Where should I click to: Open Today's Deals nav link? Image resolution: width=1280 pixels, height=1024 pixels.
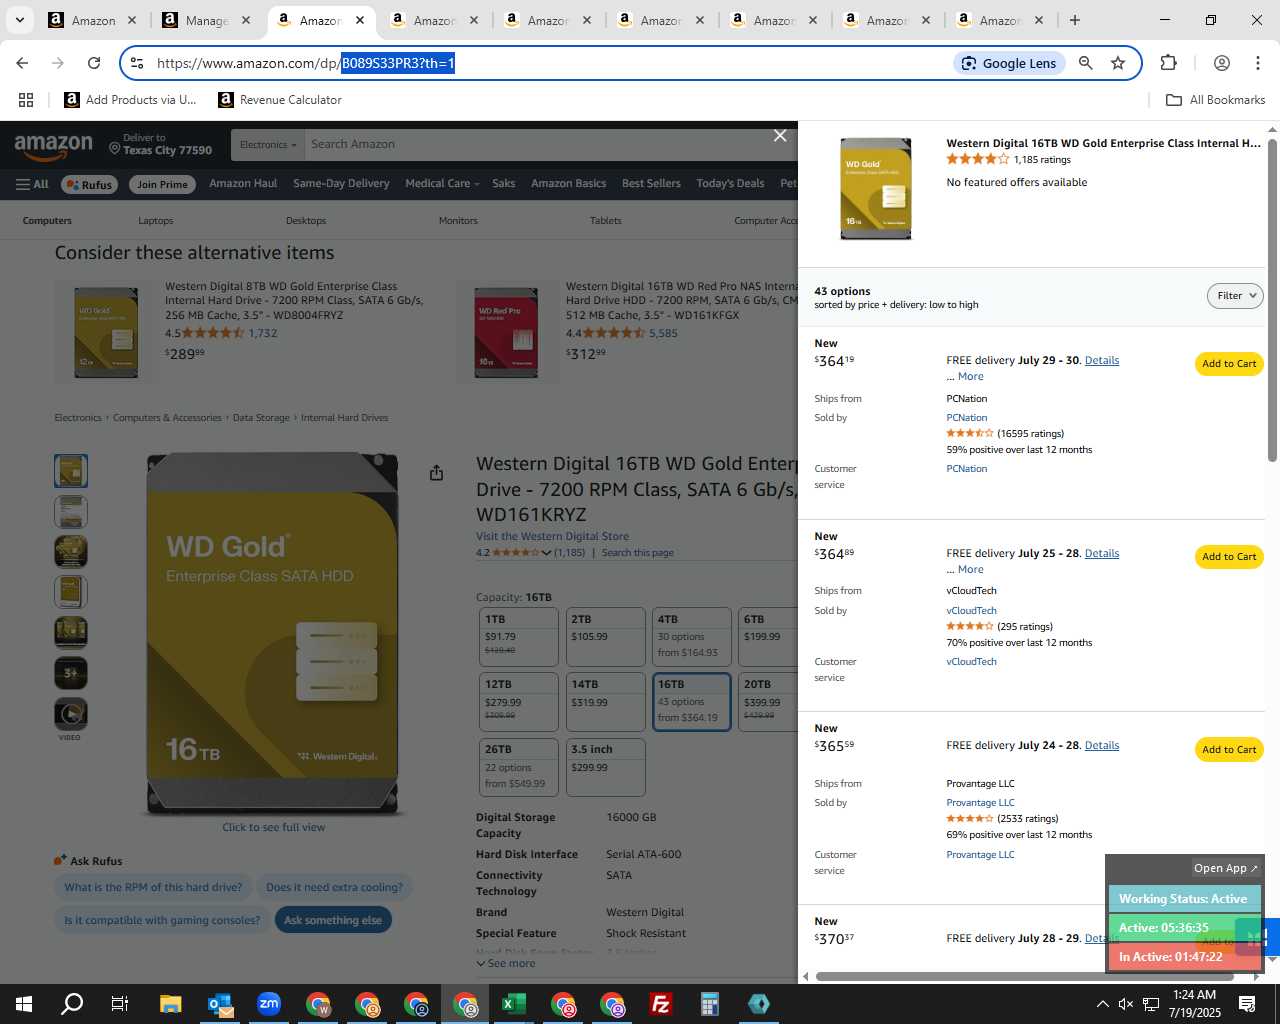[x=730, y=184]
